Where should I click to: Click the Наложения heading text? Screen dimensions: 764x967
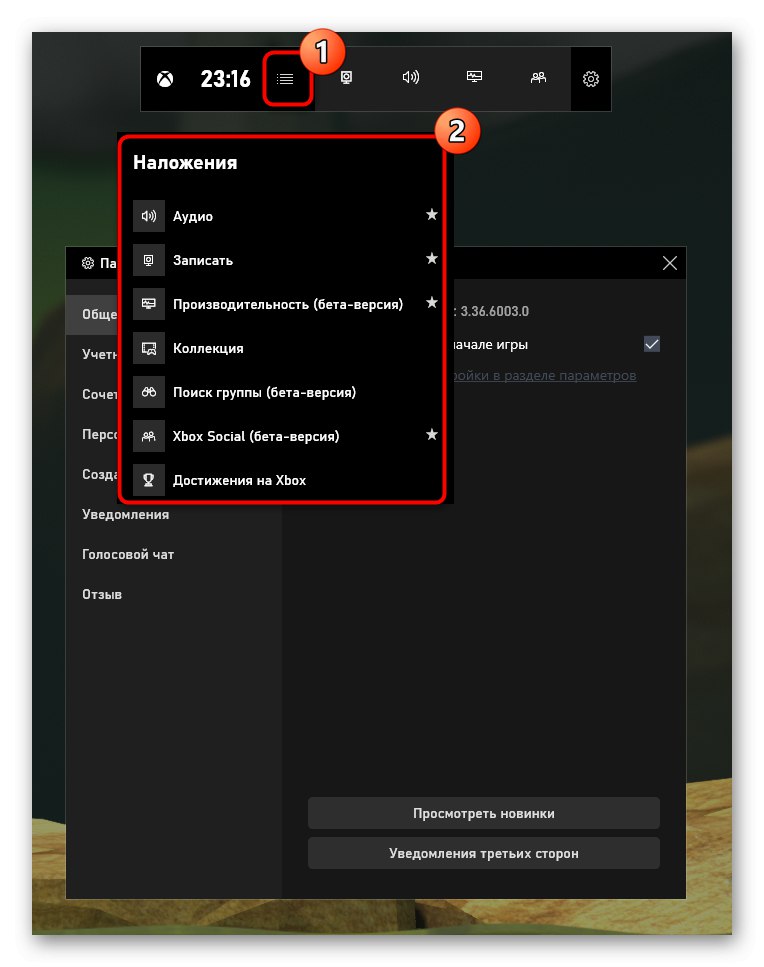pos(185,163)
